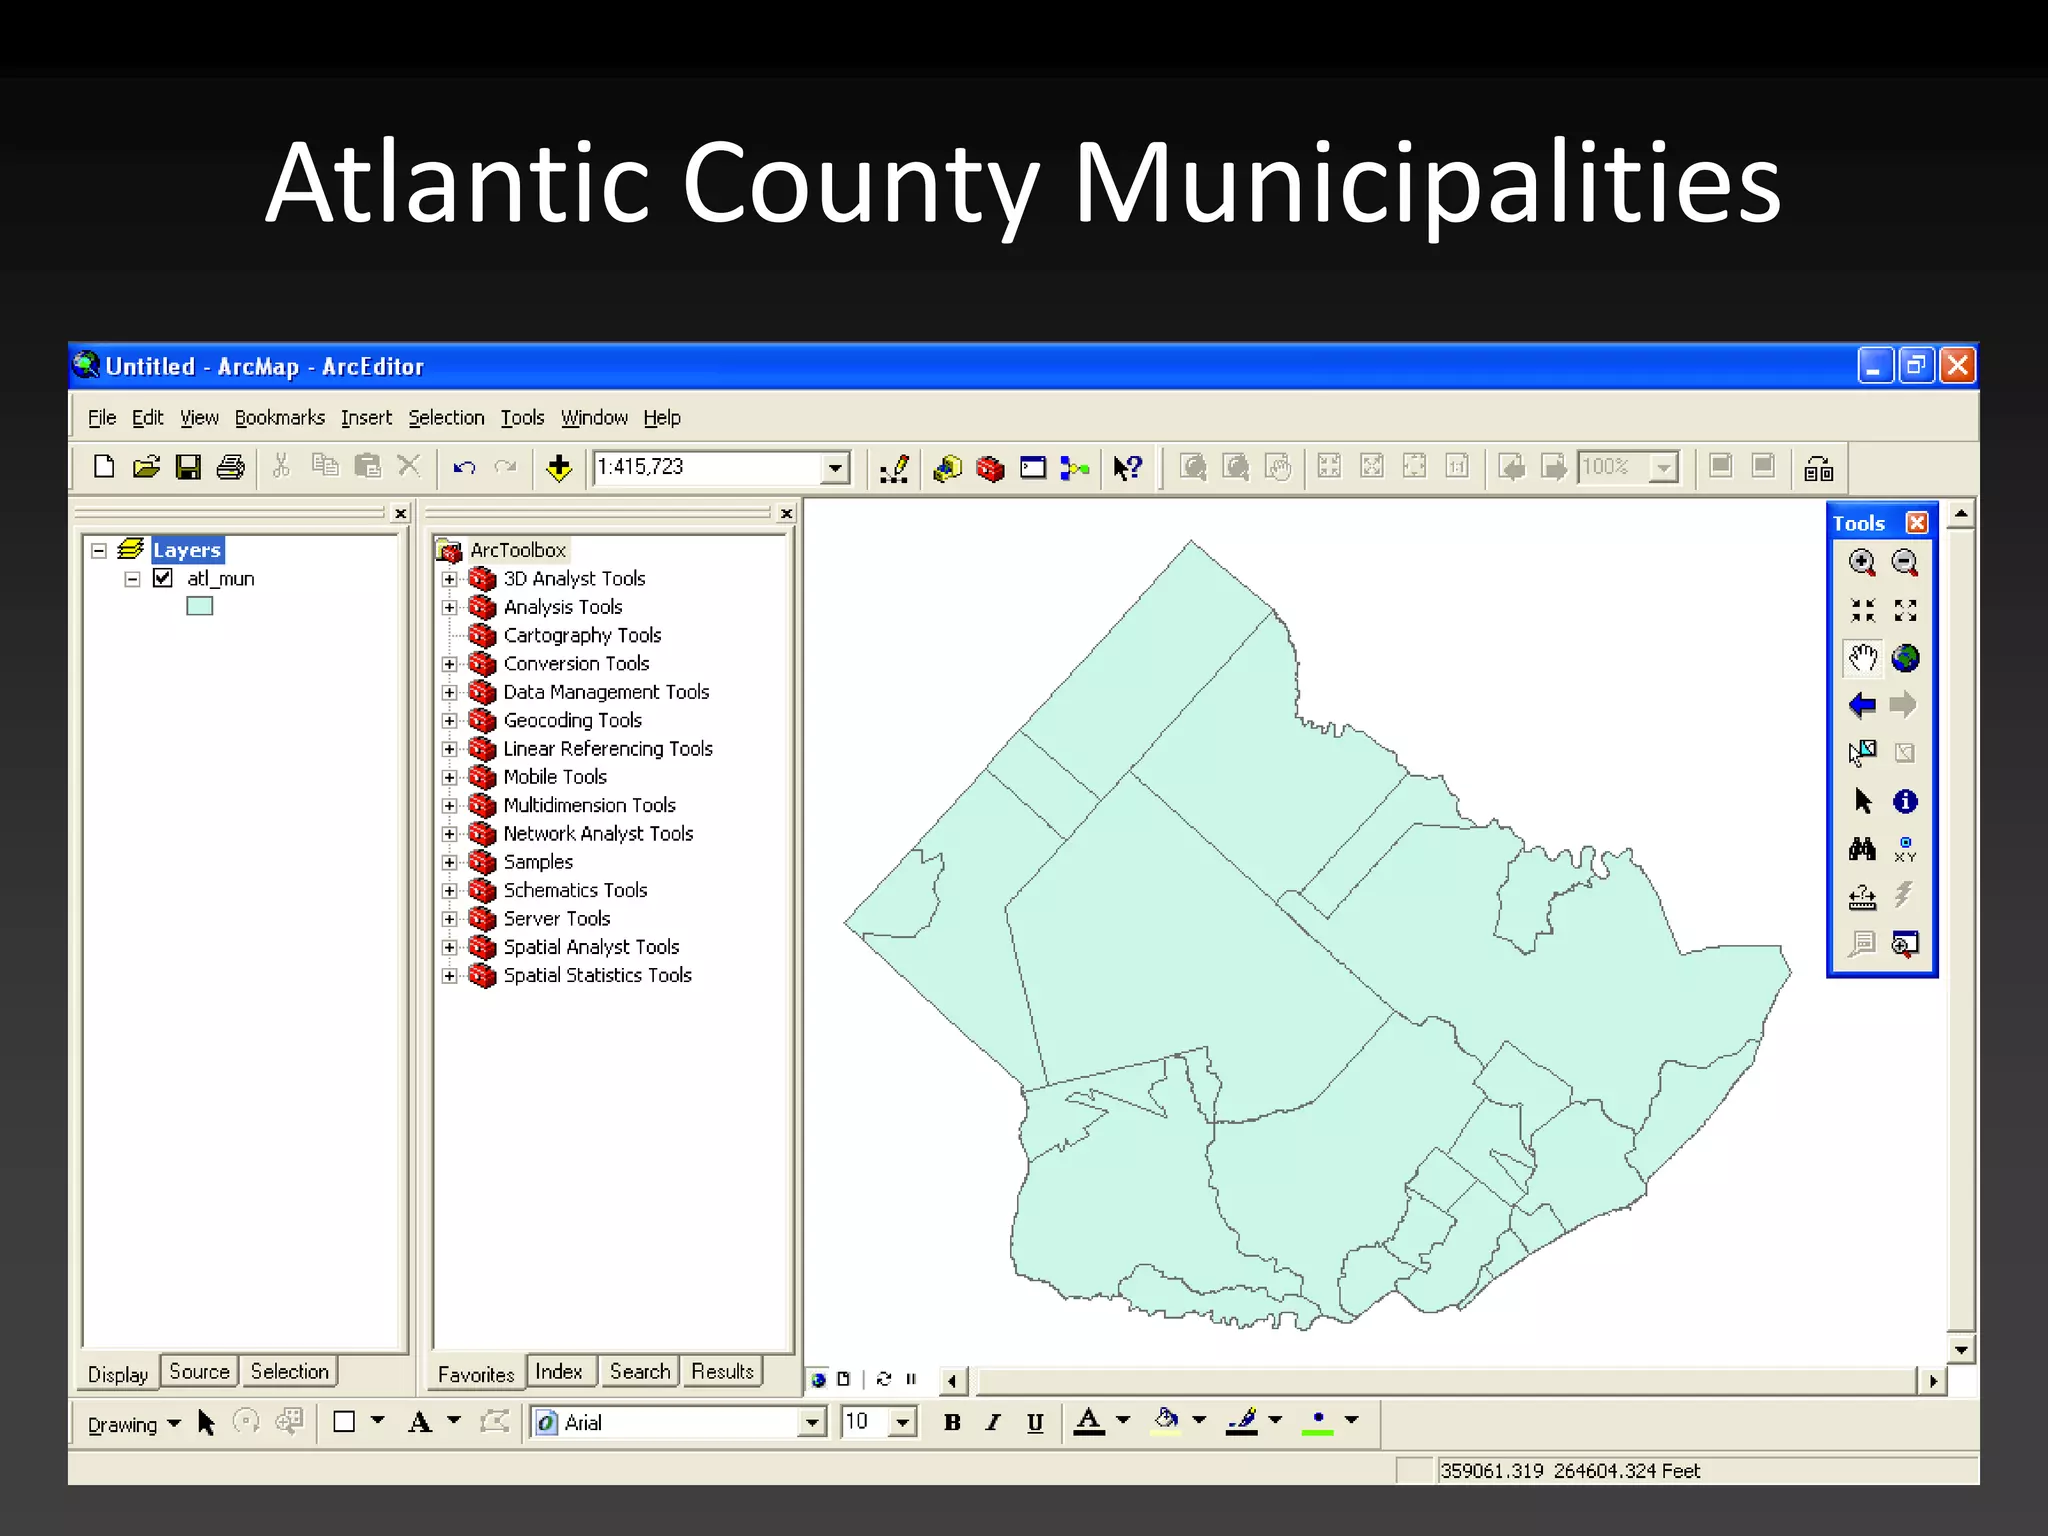The image size is (2048, 1536).
Task: Toggle ArcToolbox window red toolbox icon
Action: tap(990, 468)
